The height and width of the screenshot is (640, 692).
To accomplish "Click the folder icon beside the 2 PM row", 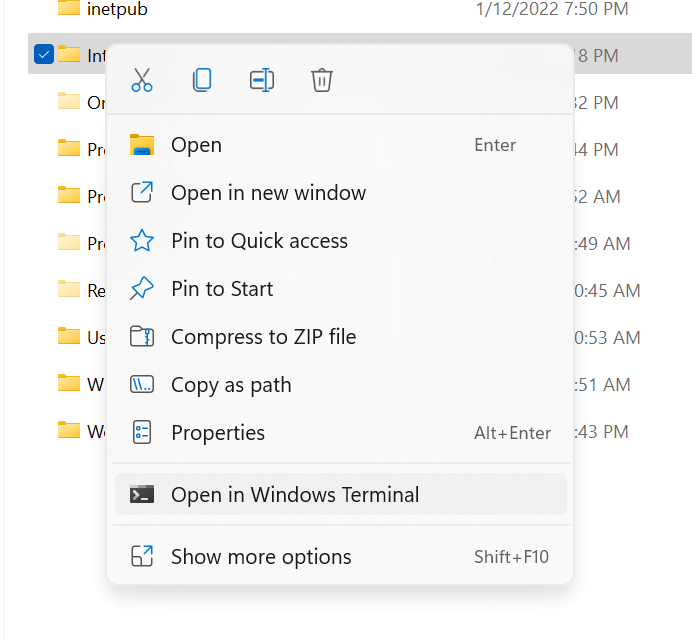I will [69, 101].
